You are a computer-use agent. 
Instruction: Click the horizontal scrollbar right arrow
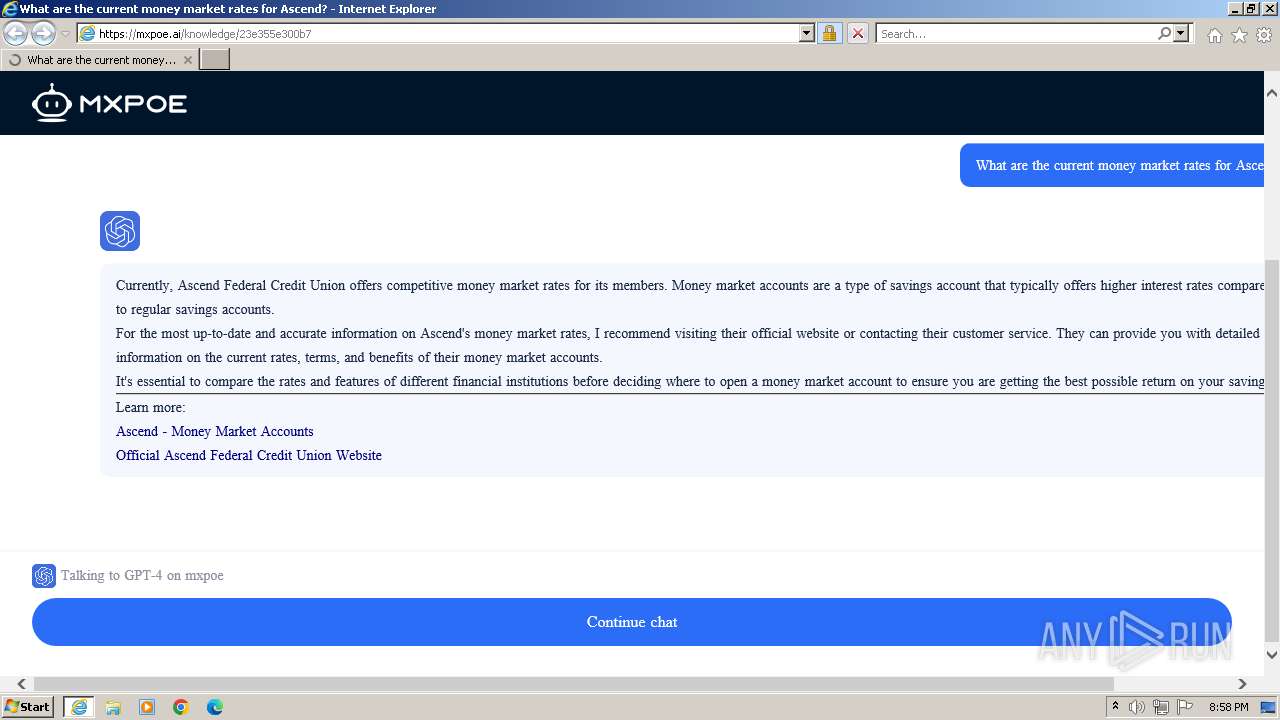tap(1242, 684)
